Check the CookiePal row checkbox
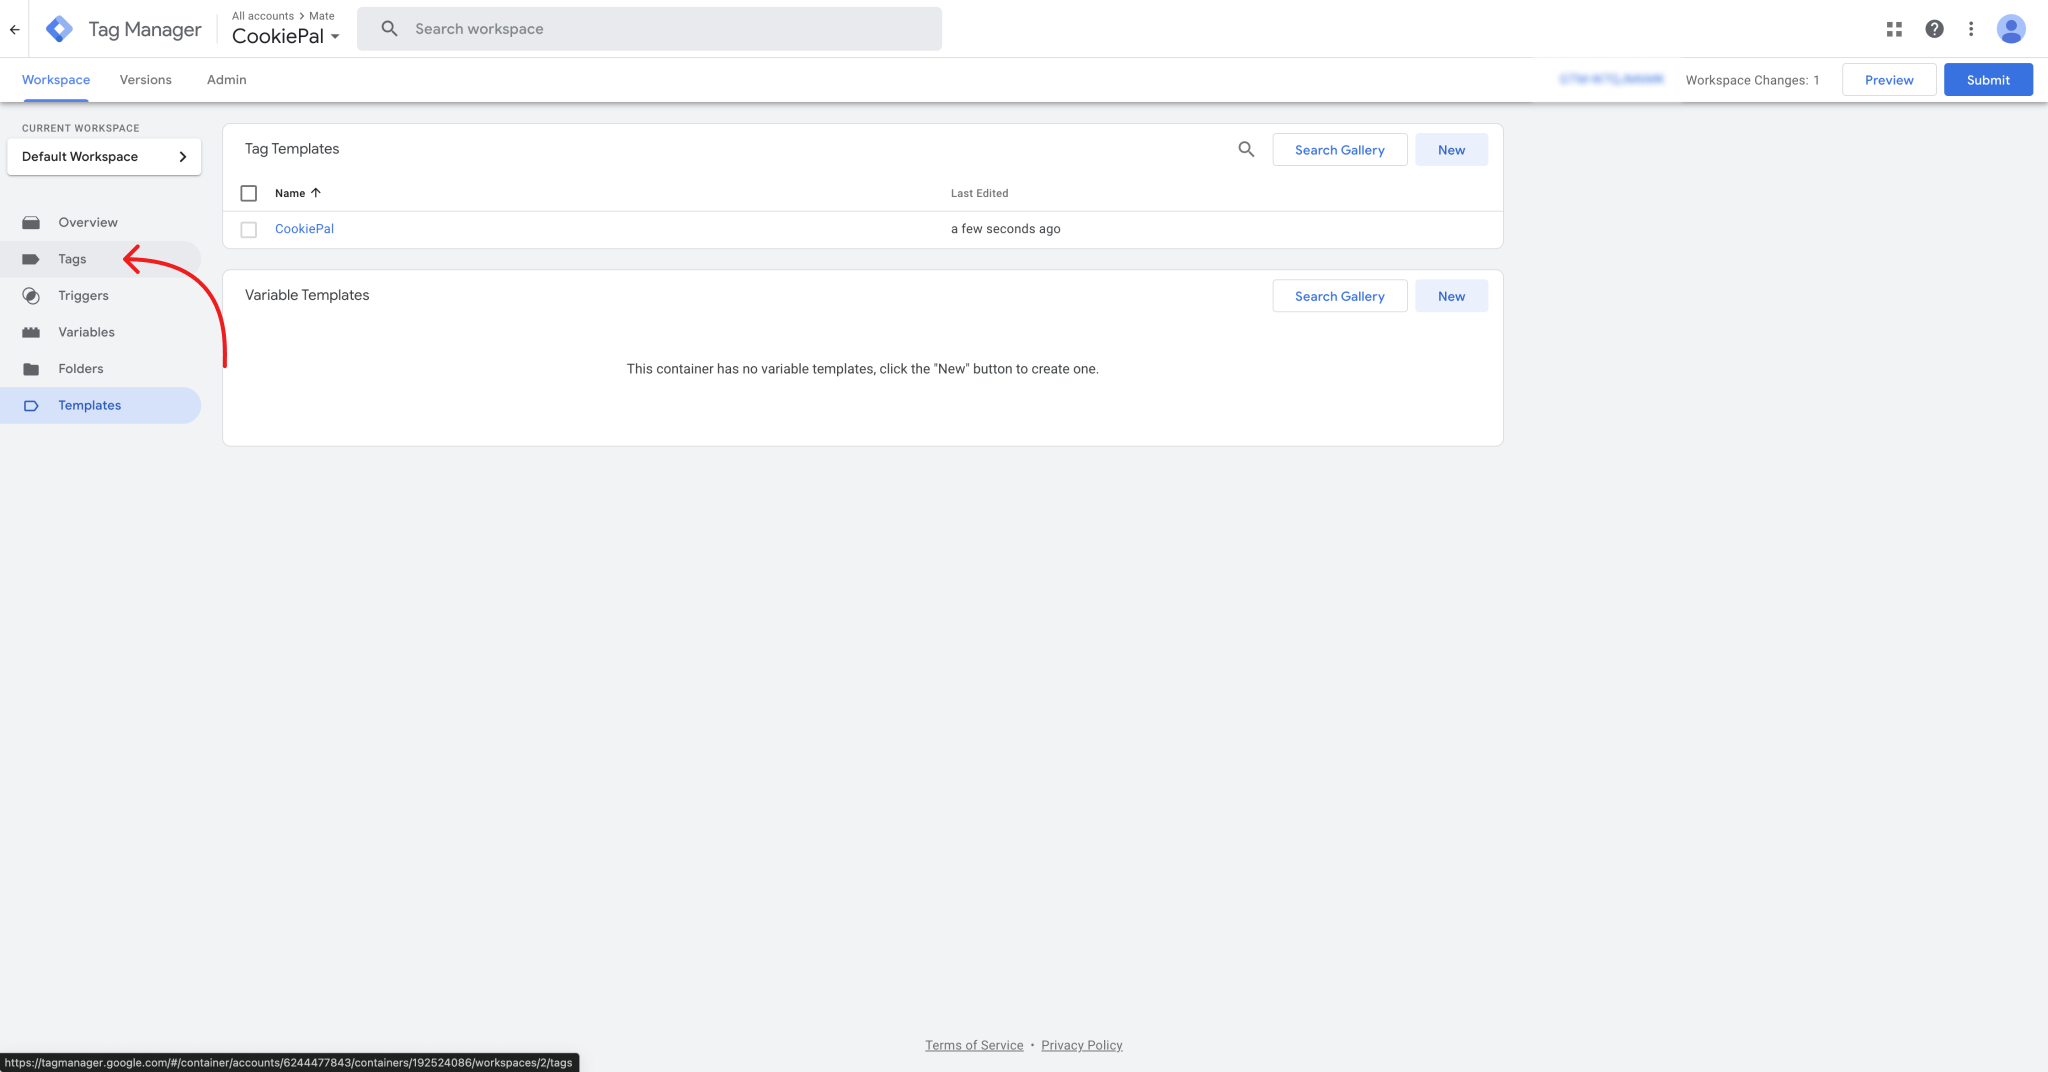The height and width of the screenshot is (1072, 2048). (x=249, y=230)
